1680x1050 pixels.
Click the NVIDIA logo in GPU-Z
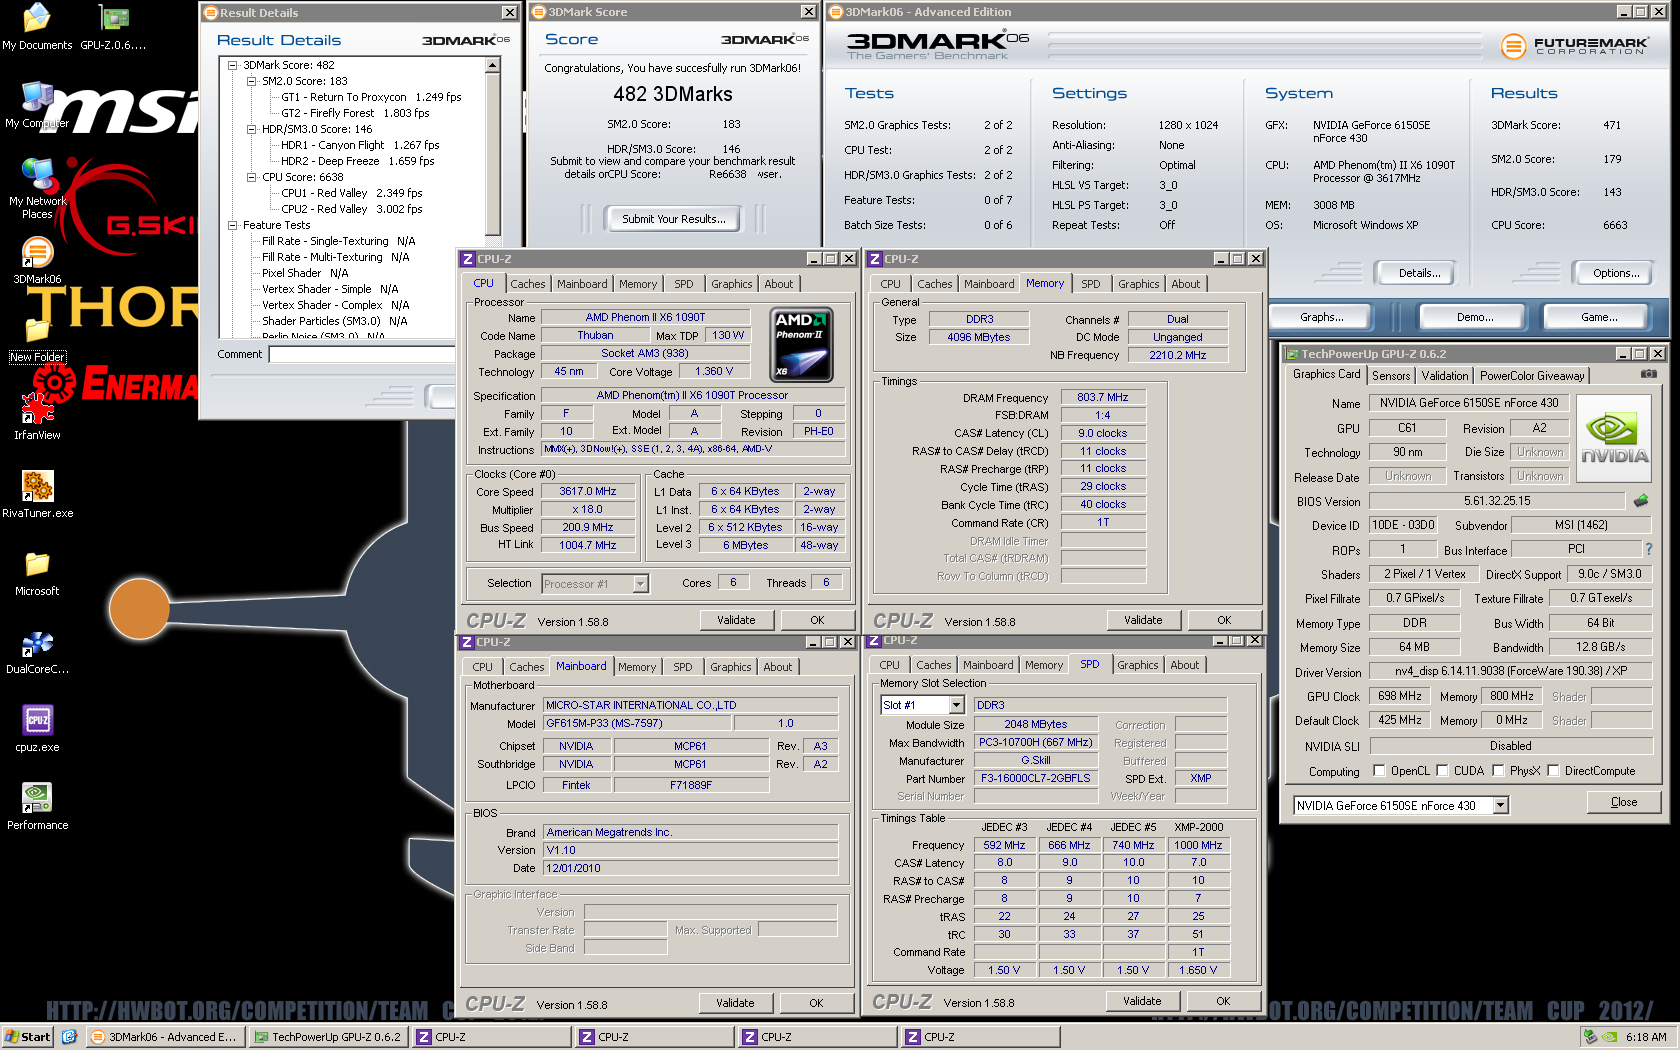pyautogui.click(x=1614, y=439)
